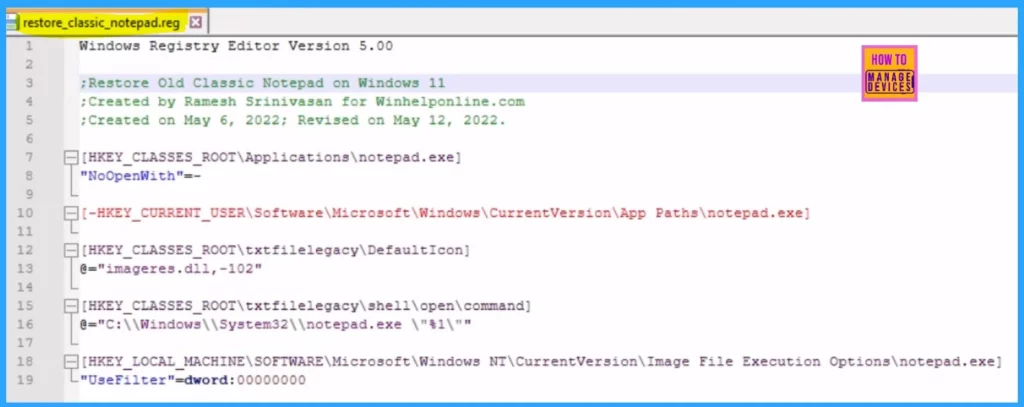Click the @="imageres.dll,-102" line

tap(170, 269)
